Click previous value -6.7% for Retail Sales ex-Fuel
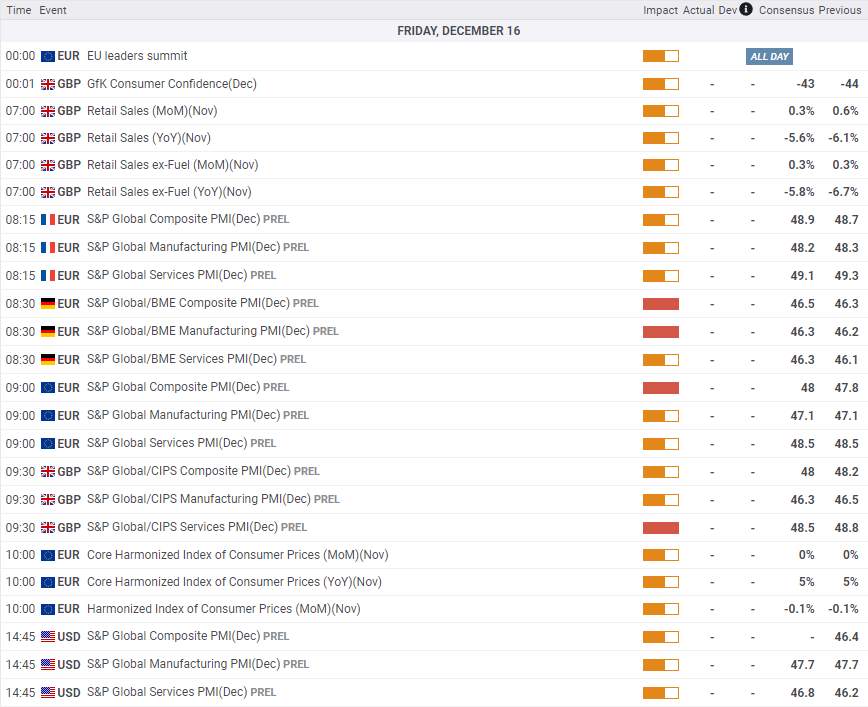This screenshot has height=707, width=868. click(843, 192)
